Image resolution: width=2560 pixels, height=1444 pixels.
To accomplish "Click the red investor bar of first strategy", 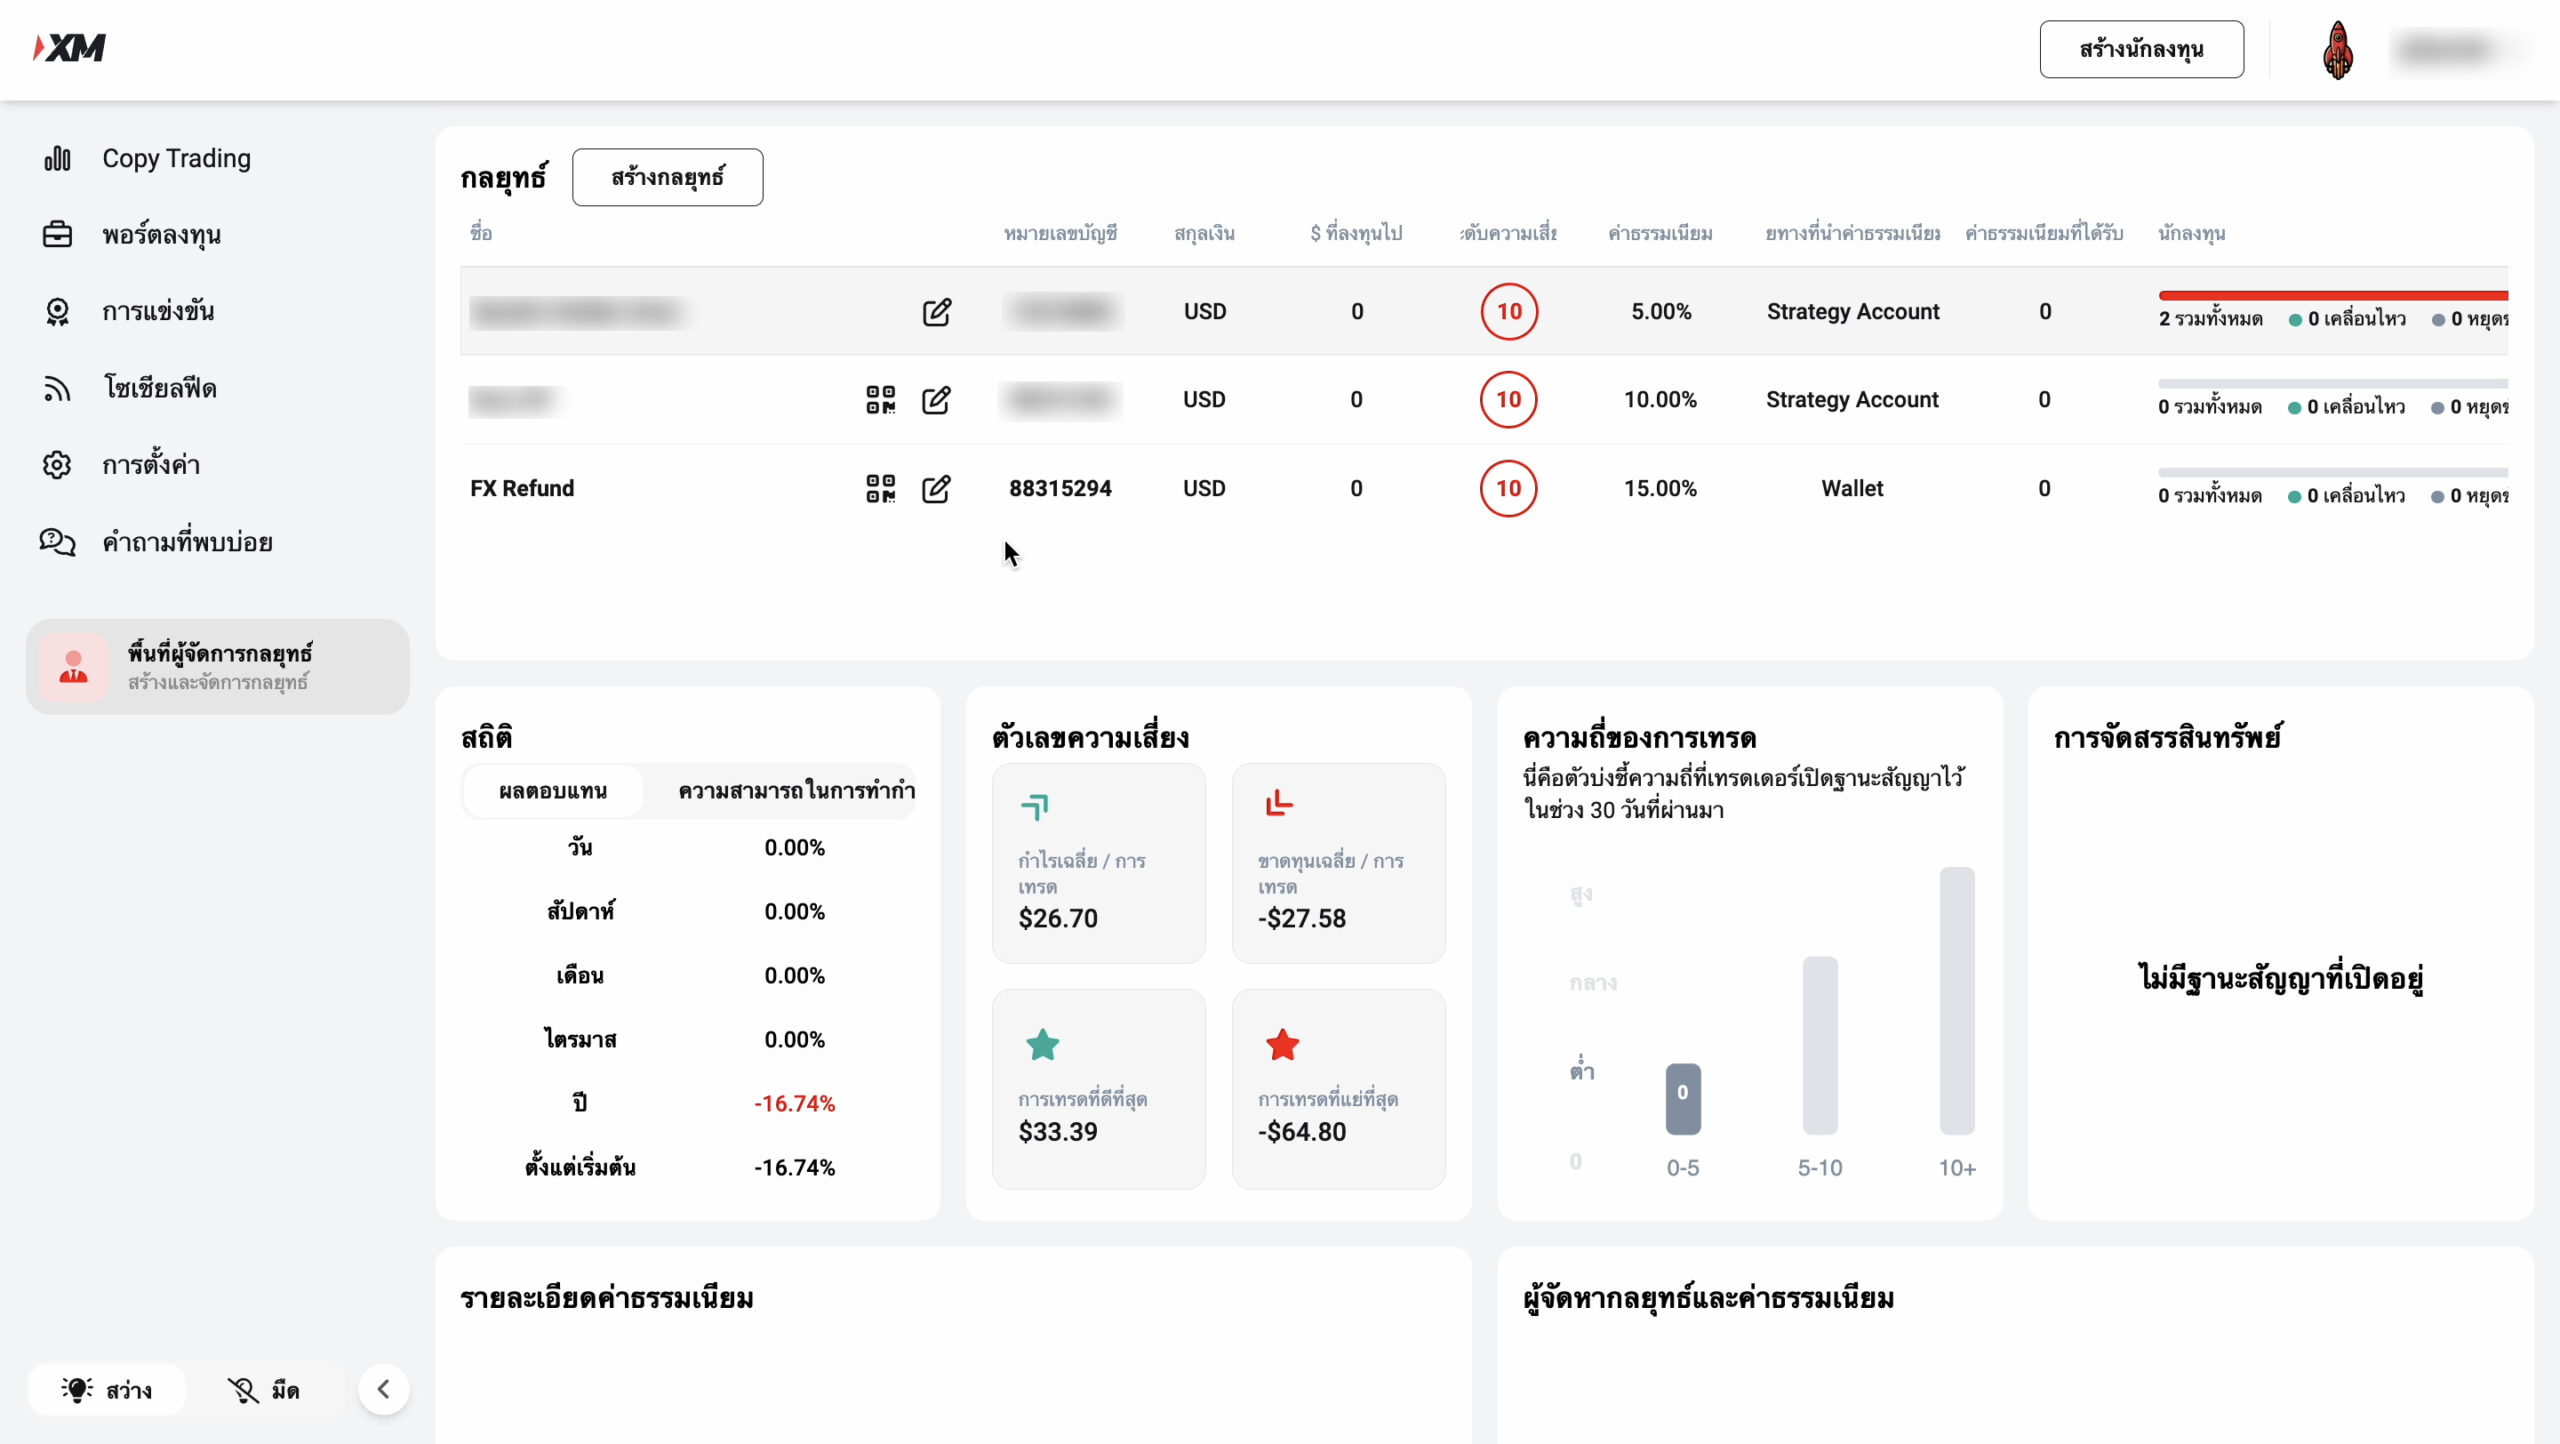I will [2333, 295].
